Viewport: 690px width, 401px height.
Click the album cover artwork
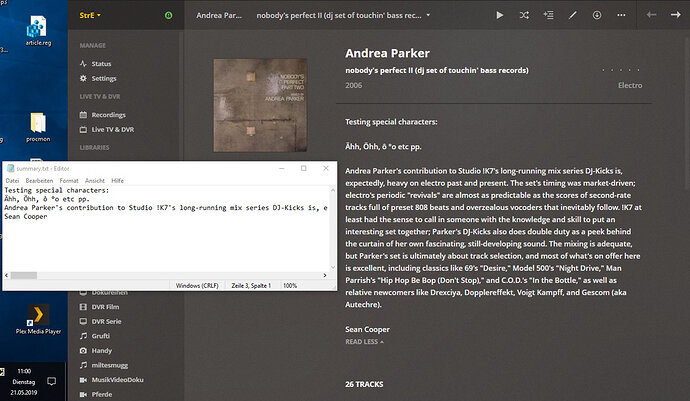260,105
